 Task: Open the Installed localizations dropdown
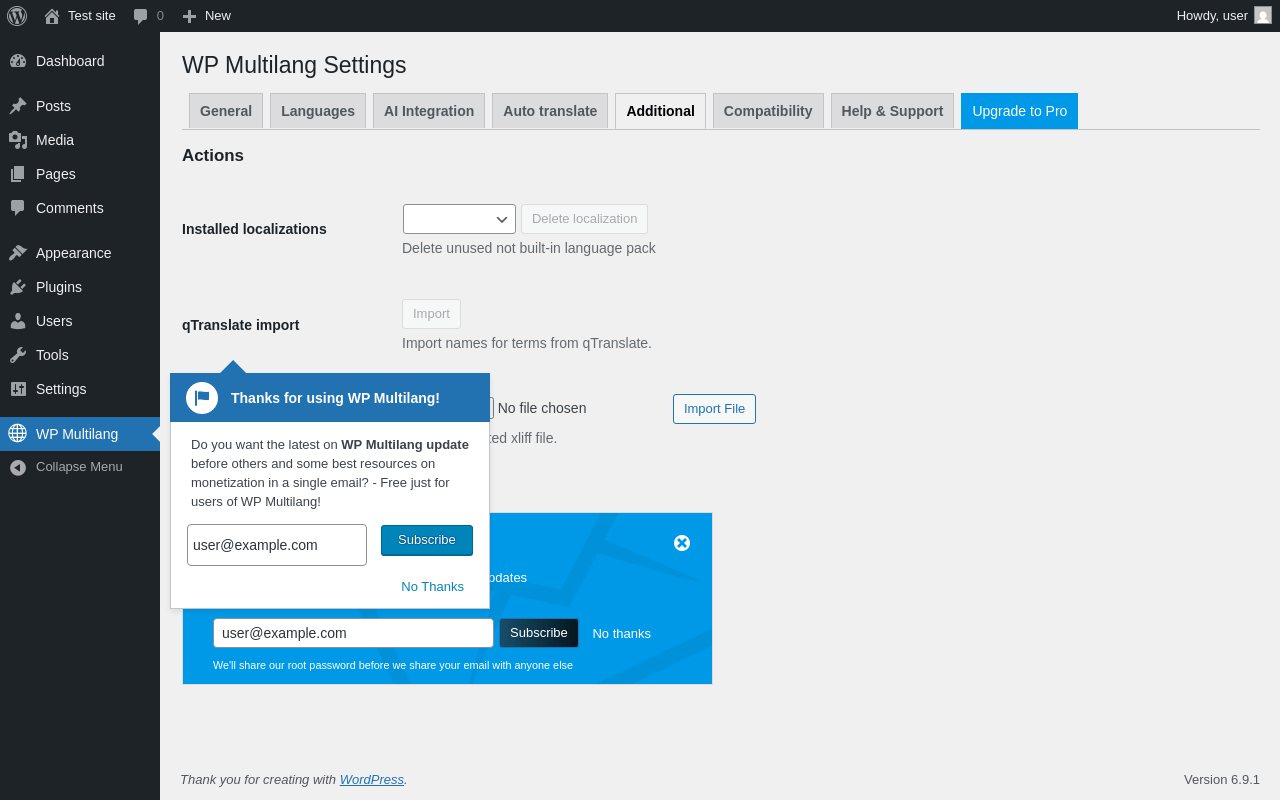tap(459, 219)
